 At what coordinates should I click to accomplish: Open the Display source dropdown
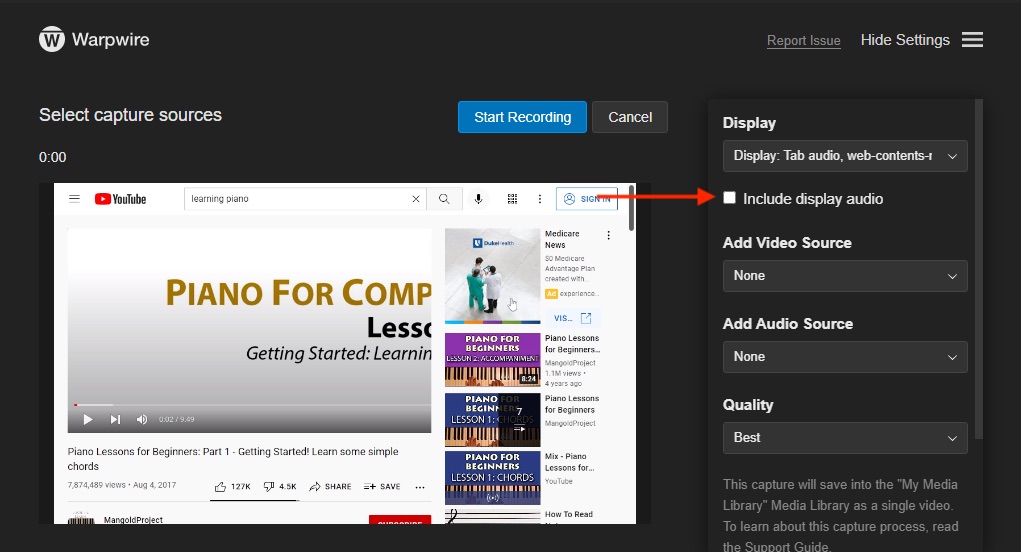pos(845,156)
